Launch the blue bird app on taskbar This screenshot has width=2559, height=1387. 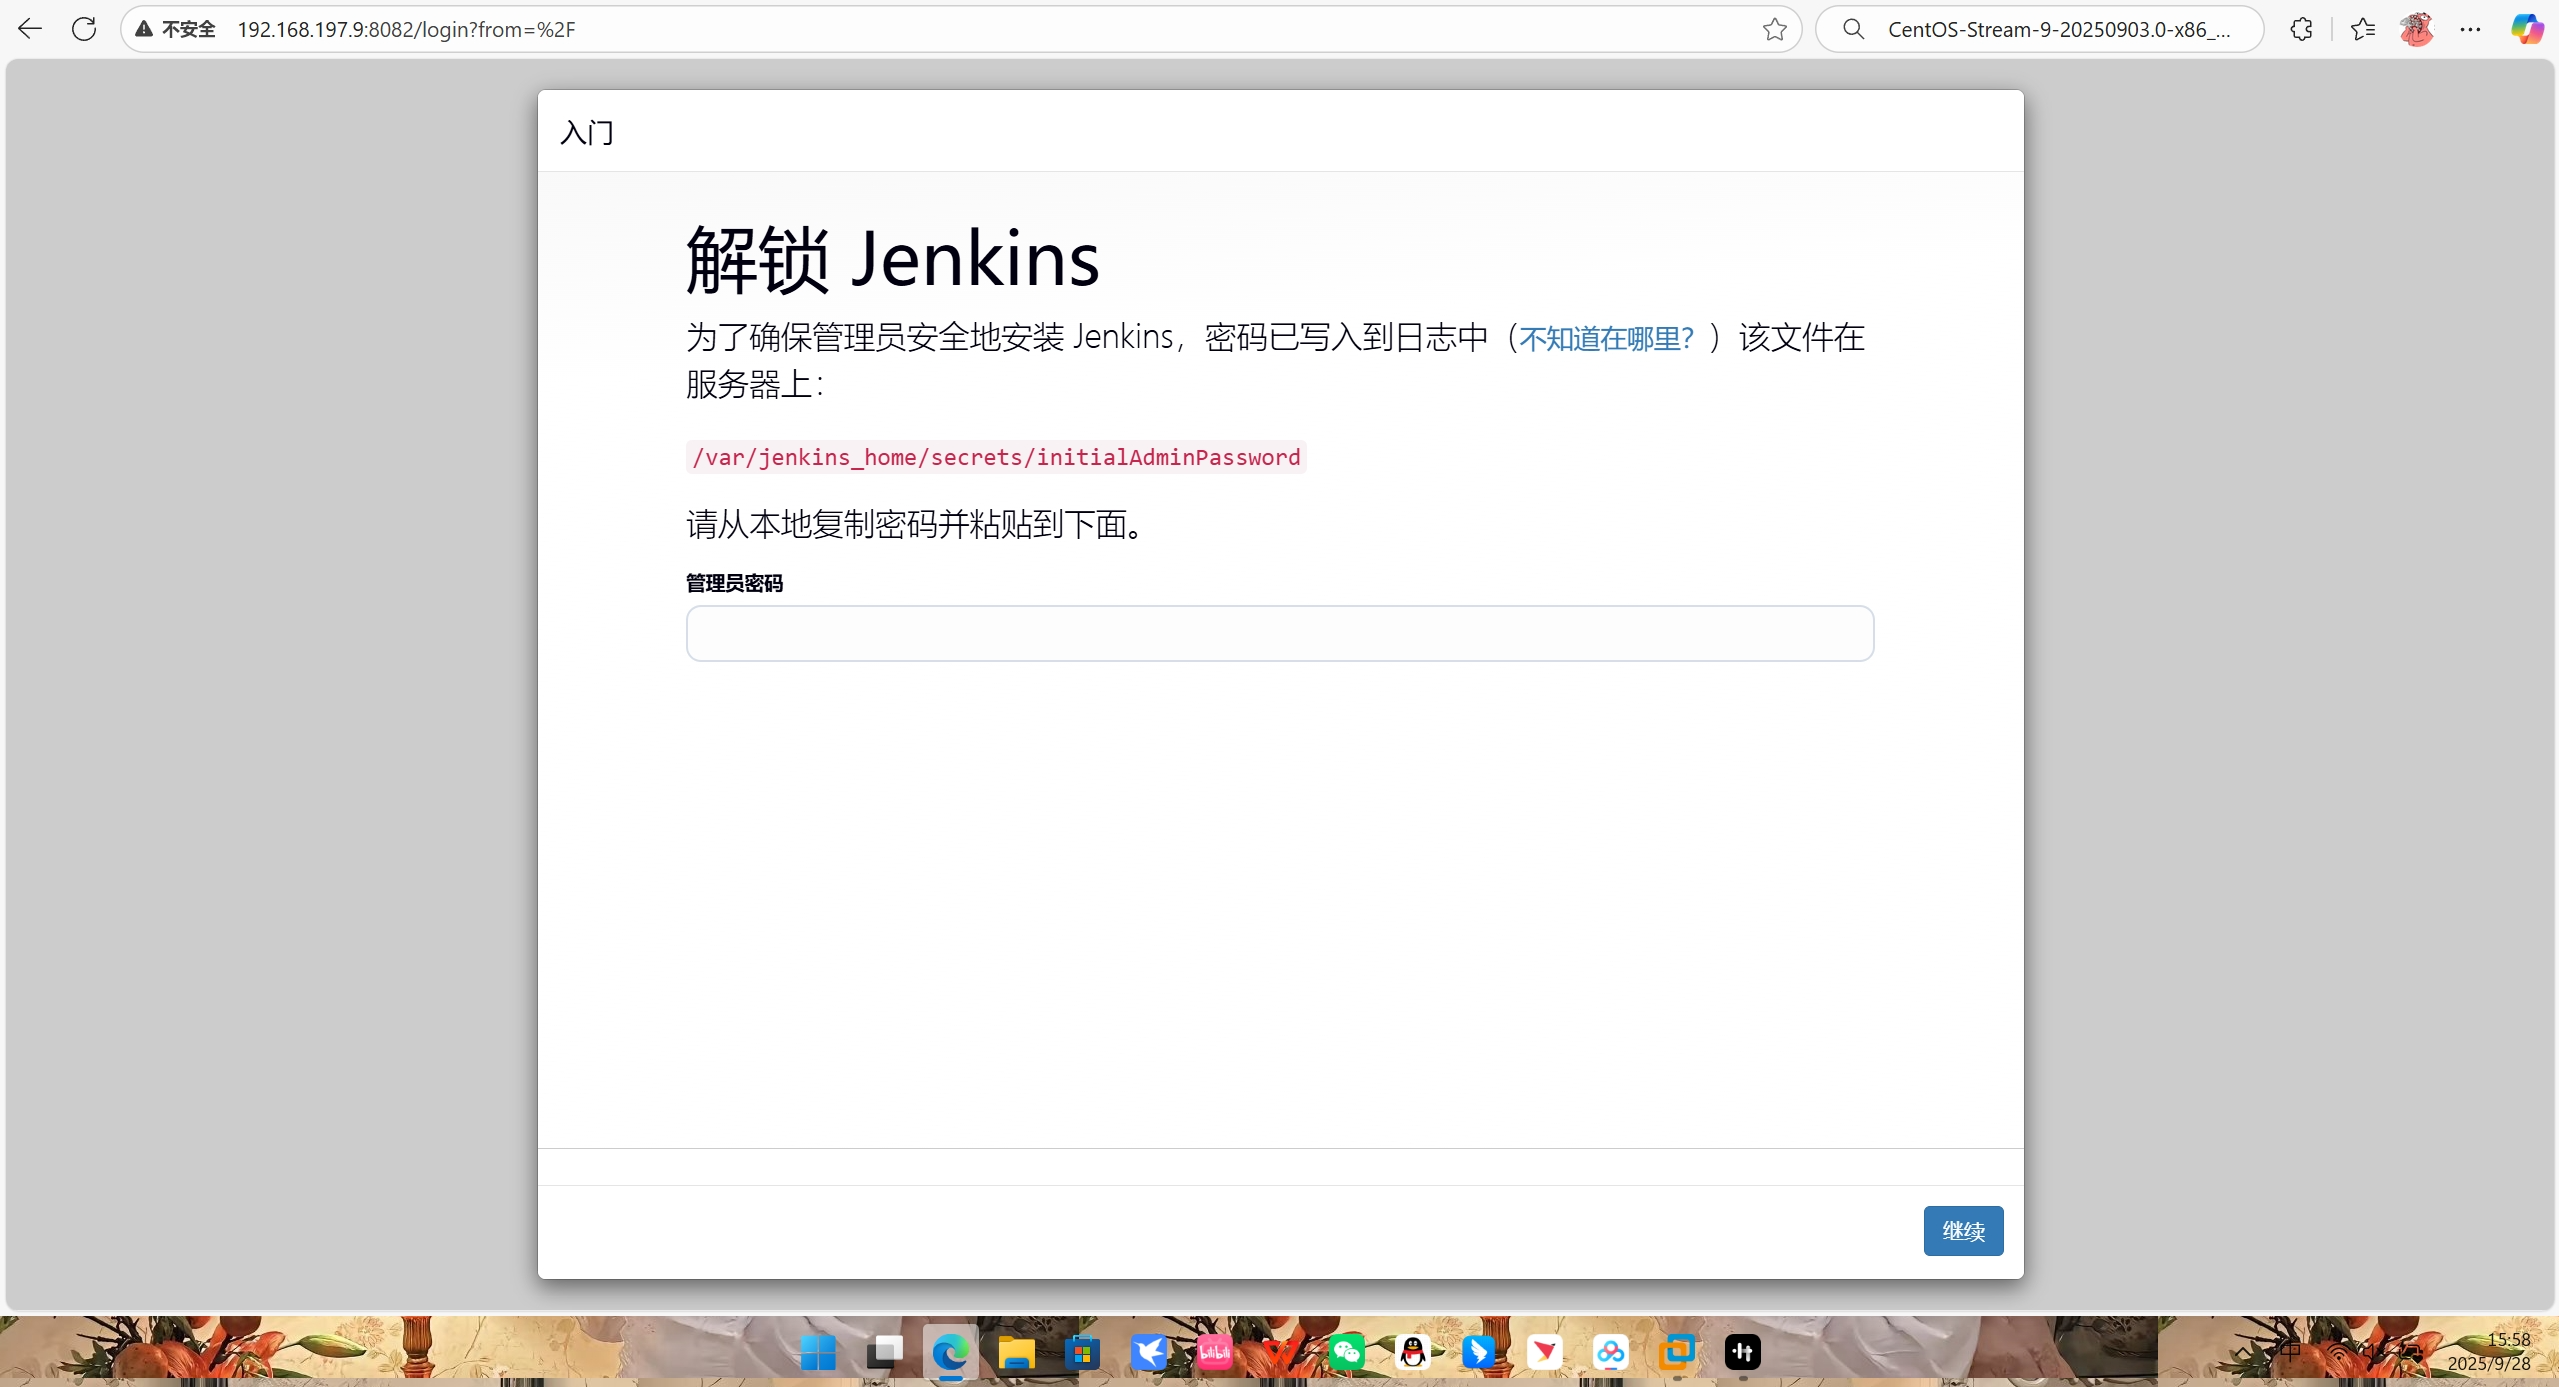(1148, 1352)
